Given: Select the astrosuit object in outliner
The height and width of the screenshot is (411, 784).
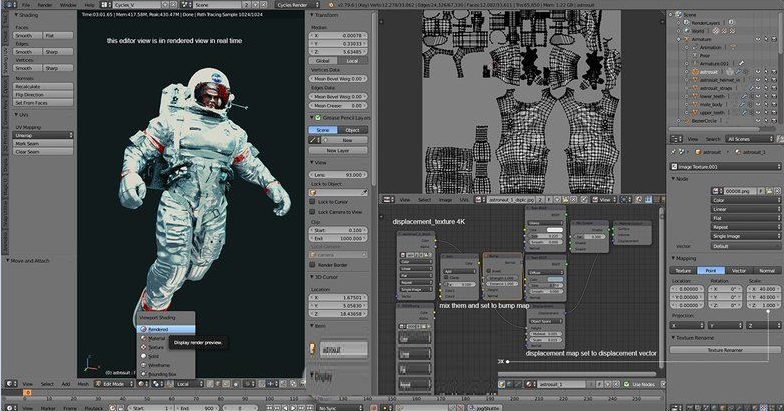Looking at the screenshot, I should pyautogui.click(x=709, y=72).
